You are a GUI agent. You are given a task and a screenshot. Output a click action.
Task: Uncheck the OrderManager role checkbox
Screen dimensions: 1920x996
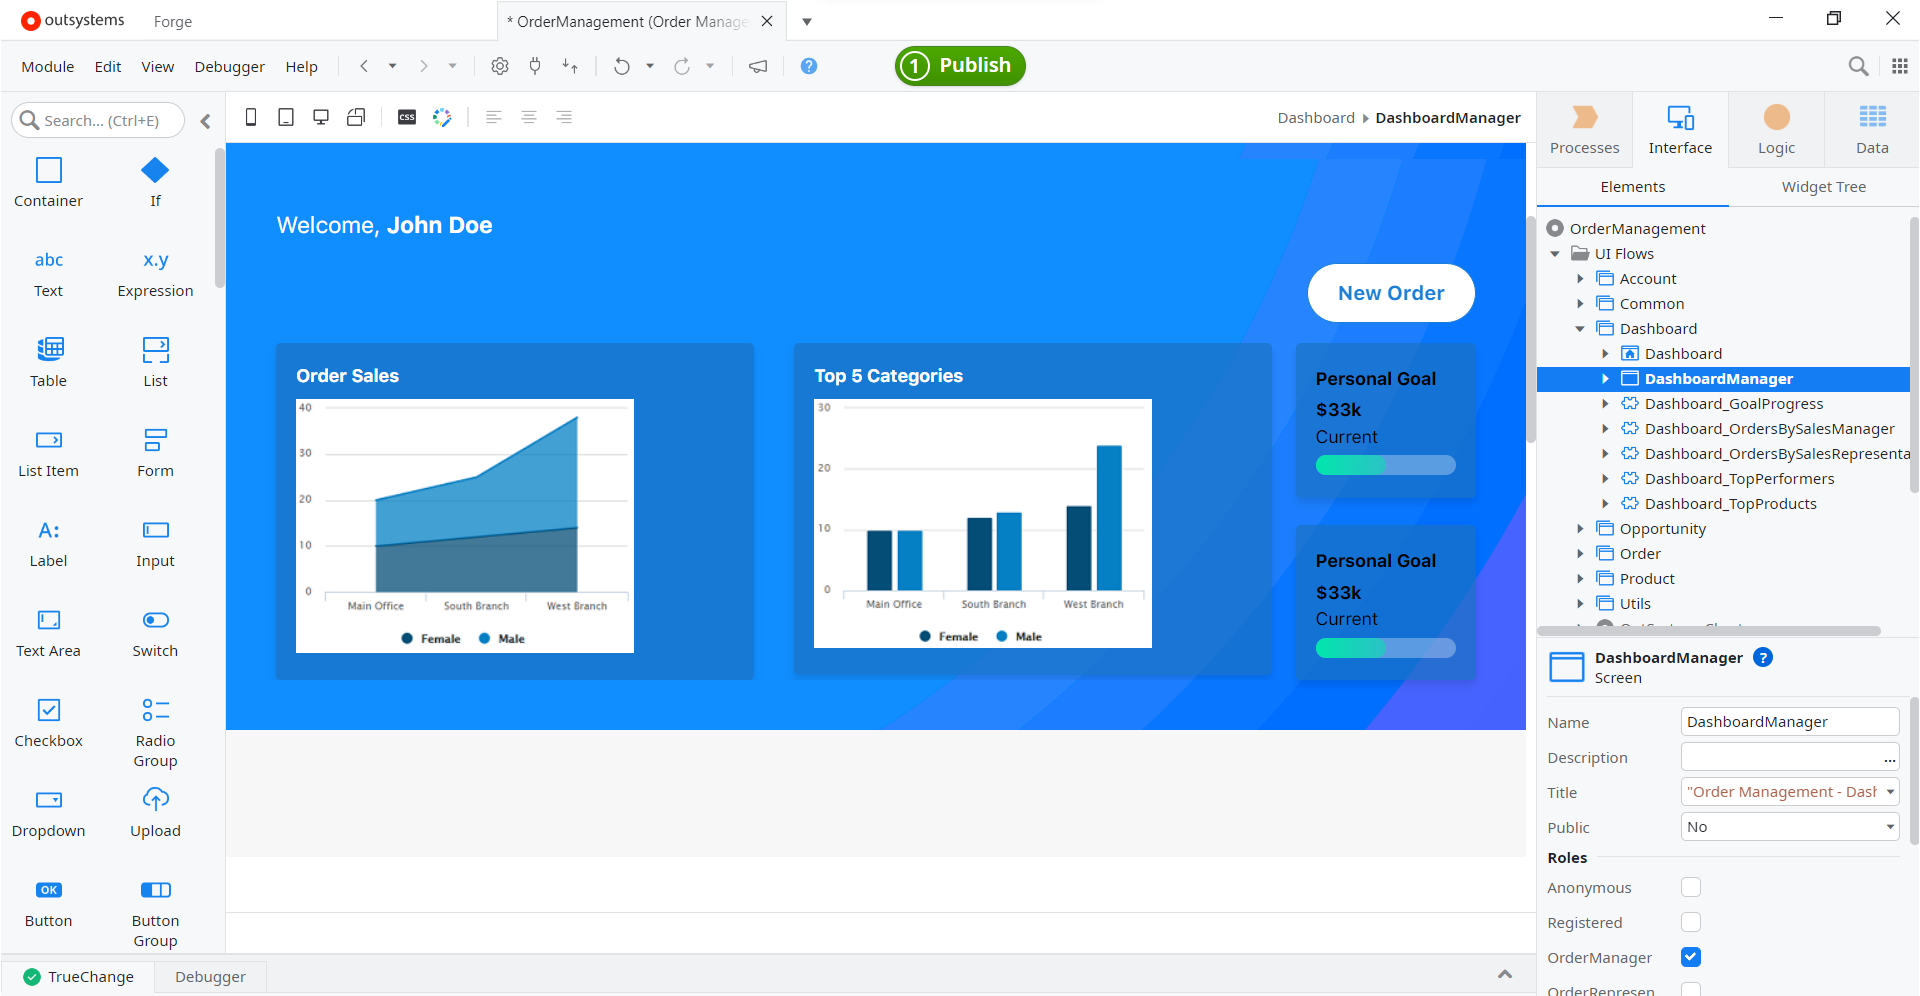click(1691, 957)
